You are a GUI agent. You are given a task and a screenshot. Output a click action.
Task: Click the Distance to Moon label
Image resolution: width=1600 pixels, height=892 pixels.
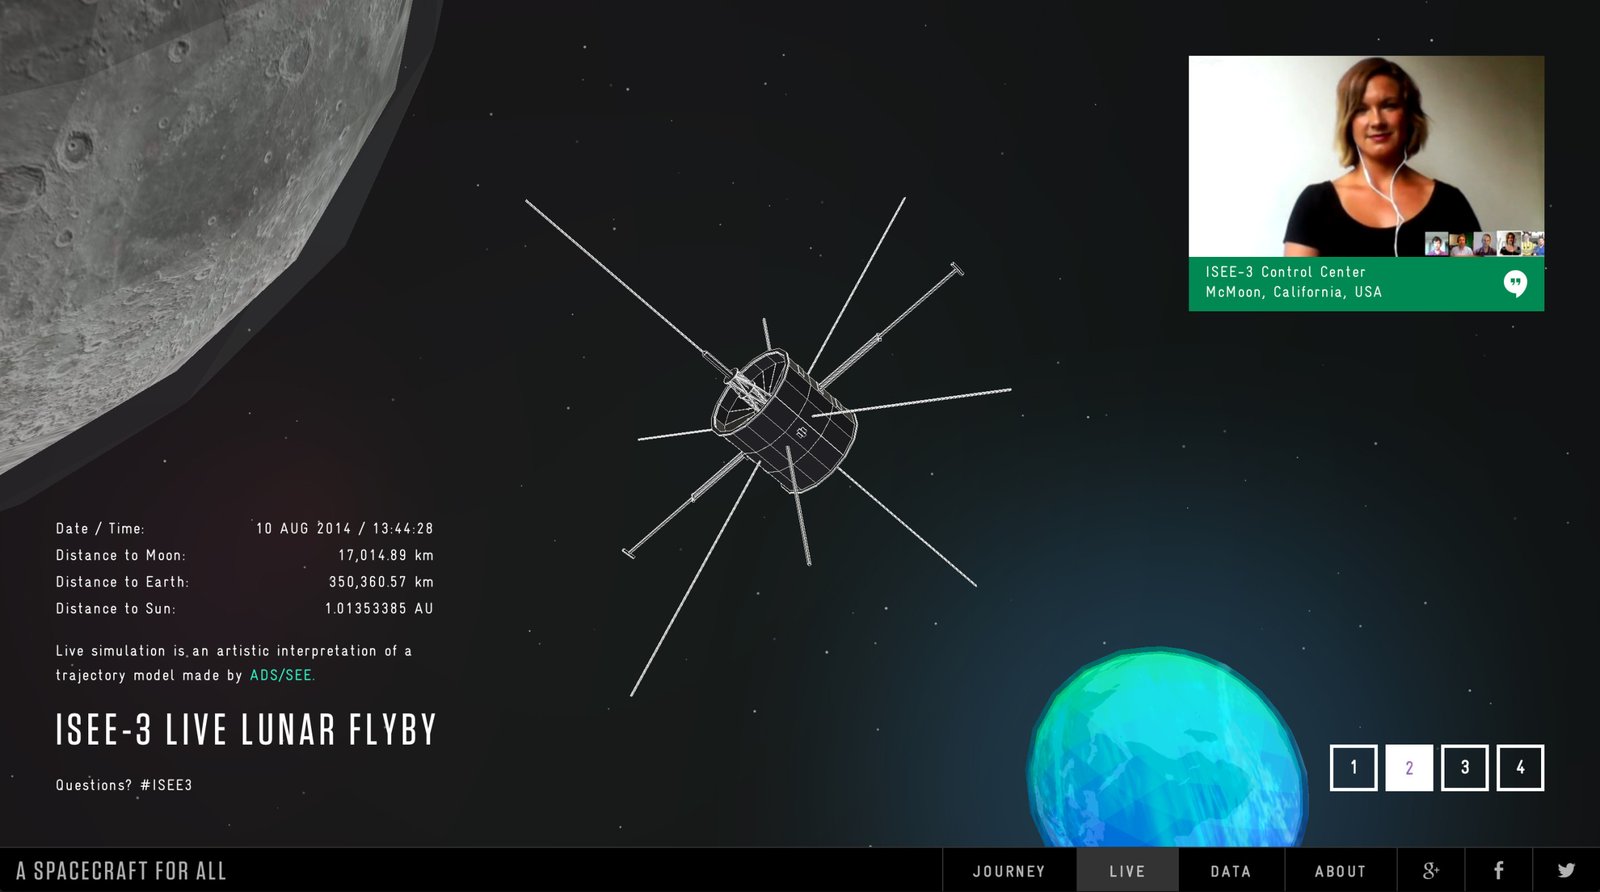(121, 555)
